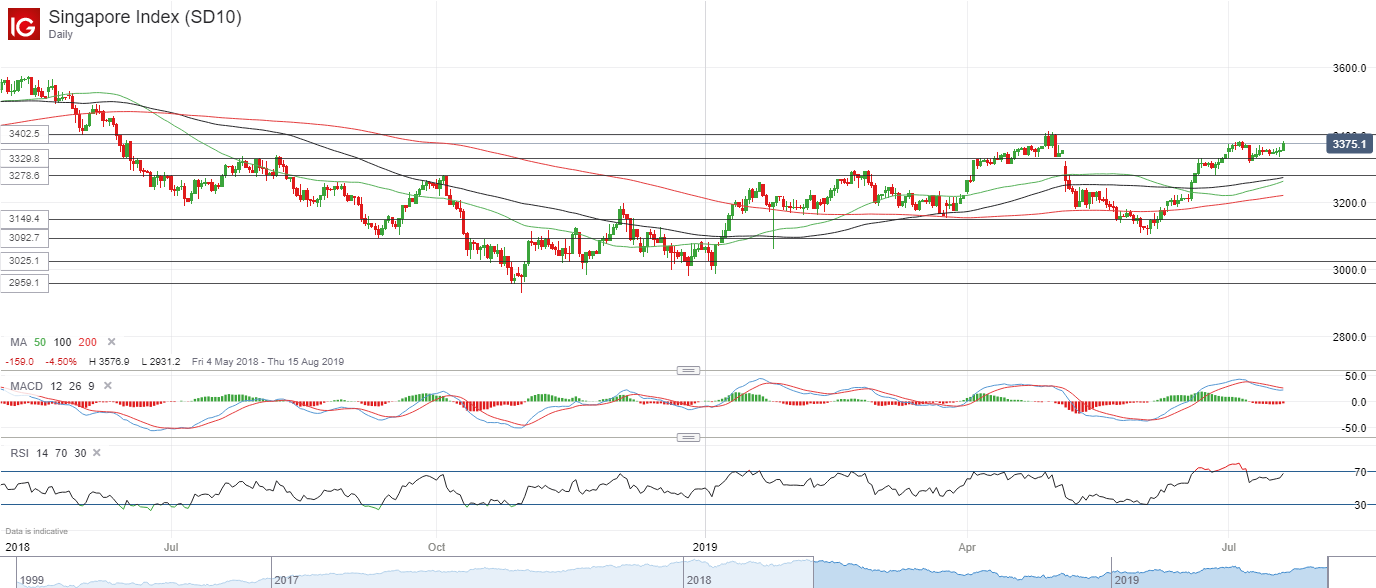Click the 3600.0 price axis label

coord(1347,68)
